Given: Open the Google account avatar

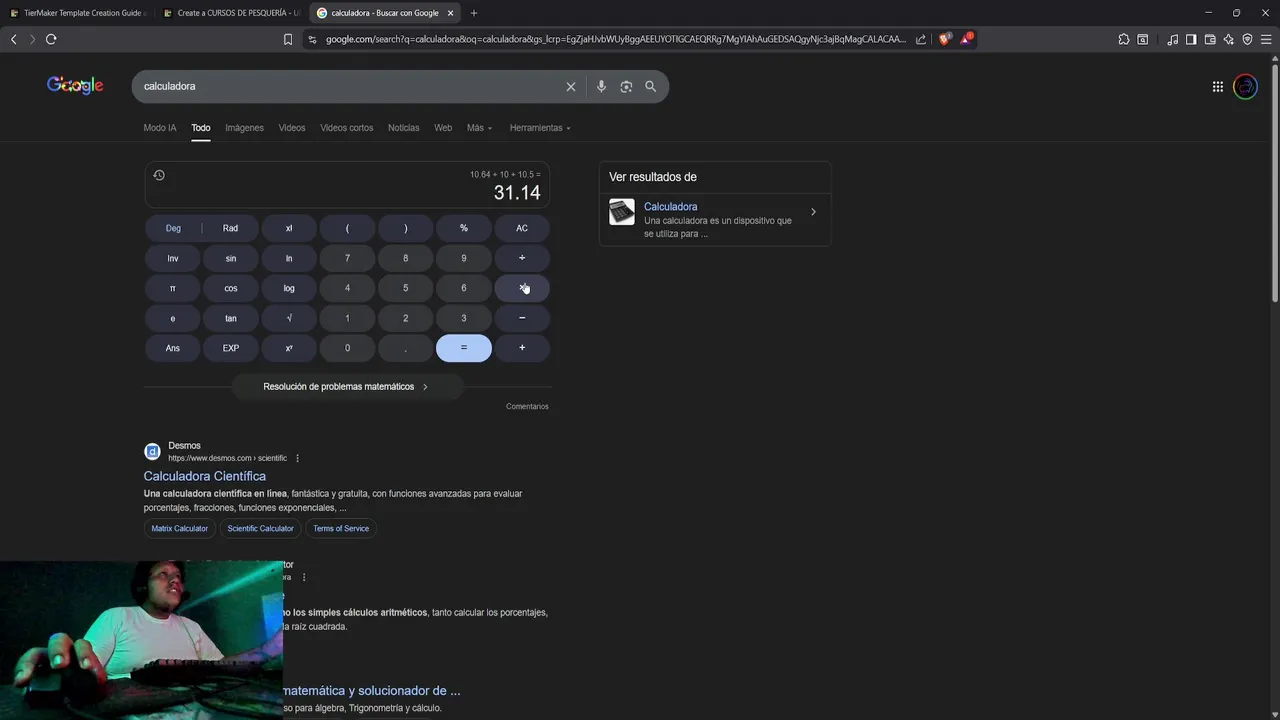Looking at the screenshot, I should [1246, 87].
